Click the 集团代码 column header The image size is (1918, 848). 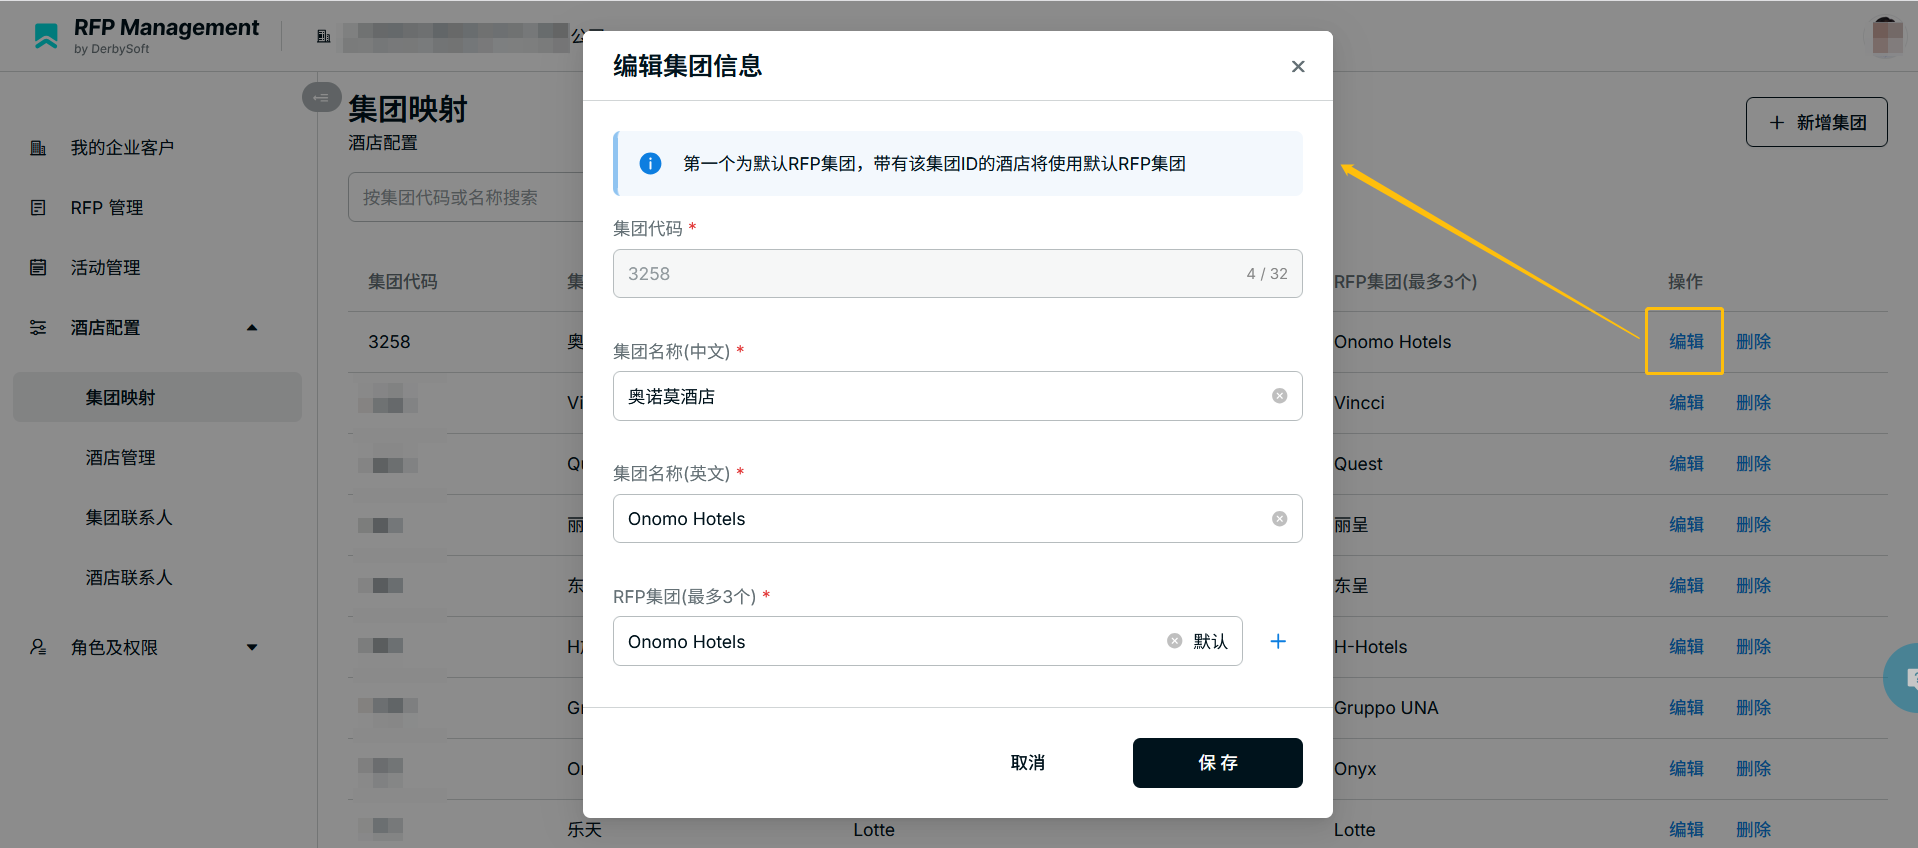(x=403, y=282)
